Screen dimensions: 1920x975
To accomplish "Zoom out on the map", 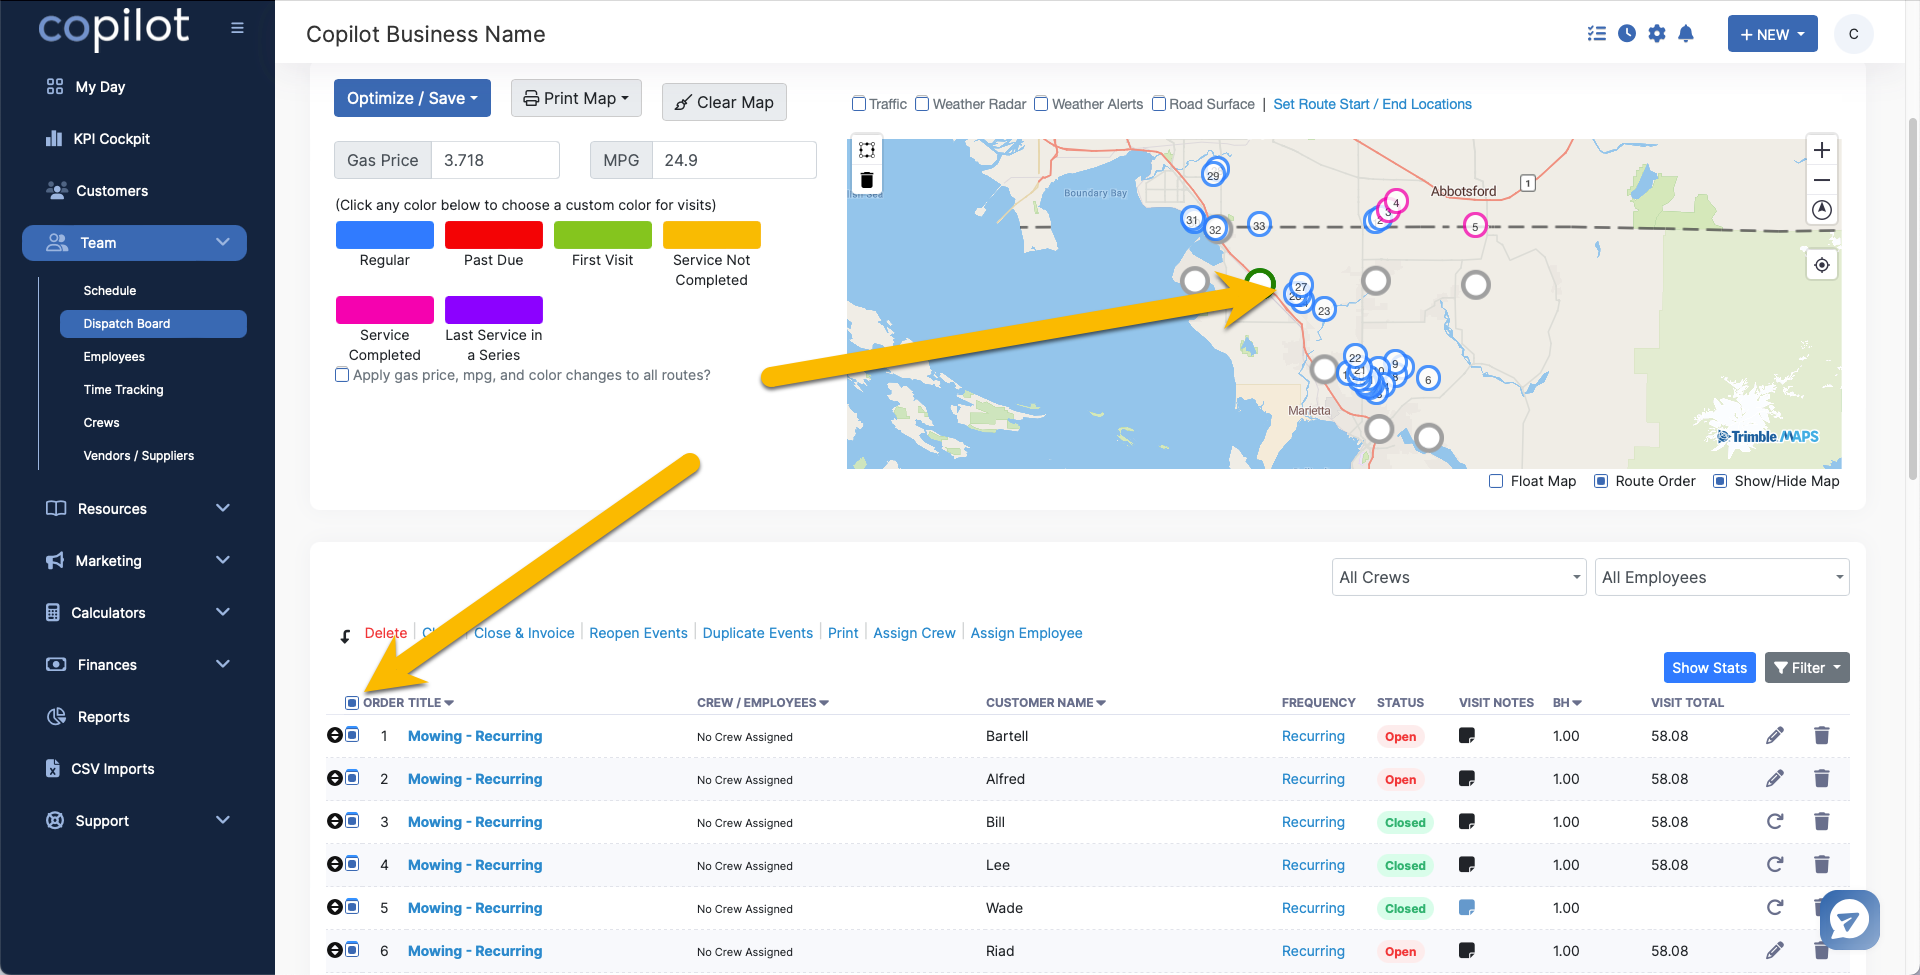I will (x=1822, y=180).
